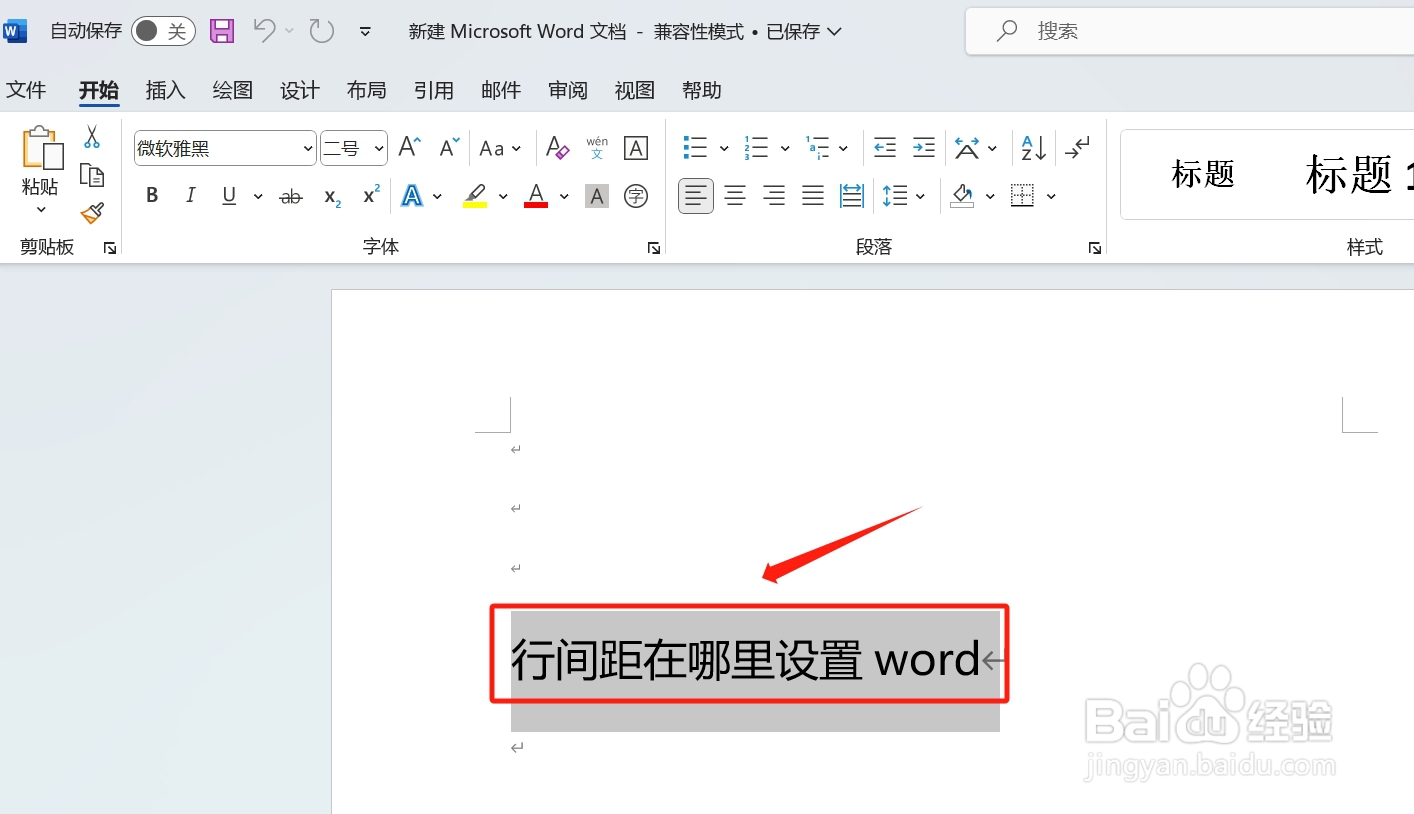Click the Cut scissors icon
1414x814 pixels.
click(91, 135)
